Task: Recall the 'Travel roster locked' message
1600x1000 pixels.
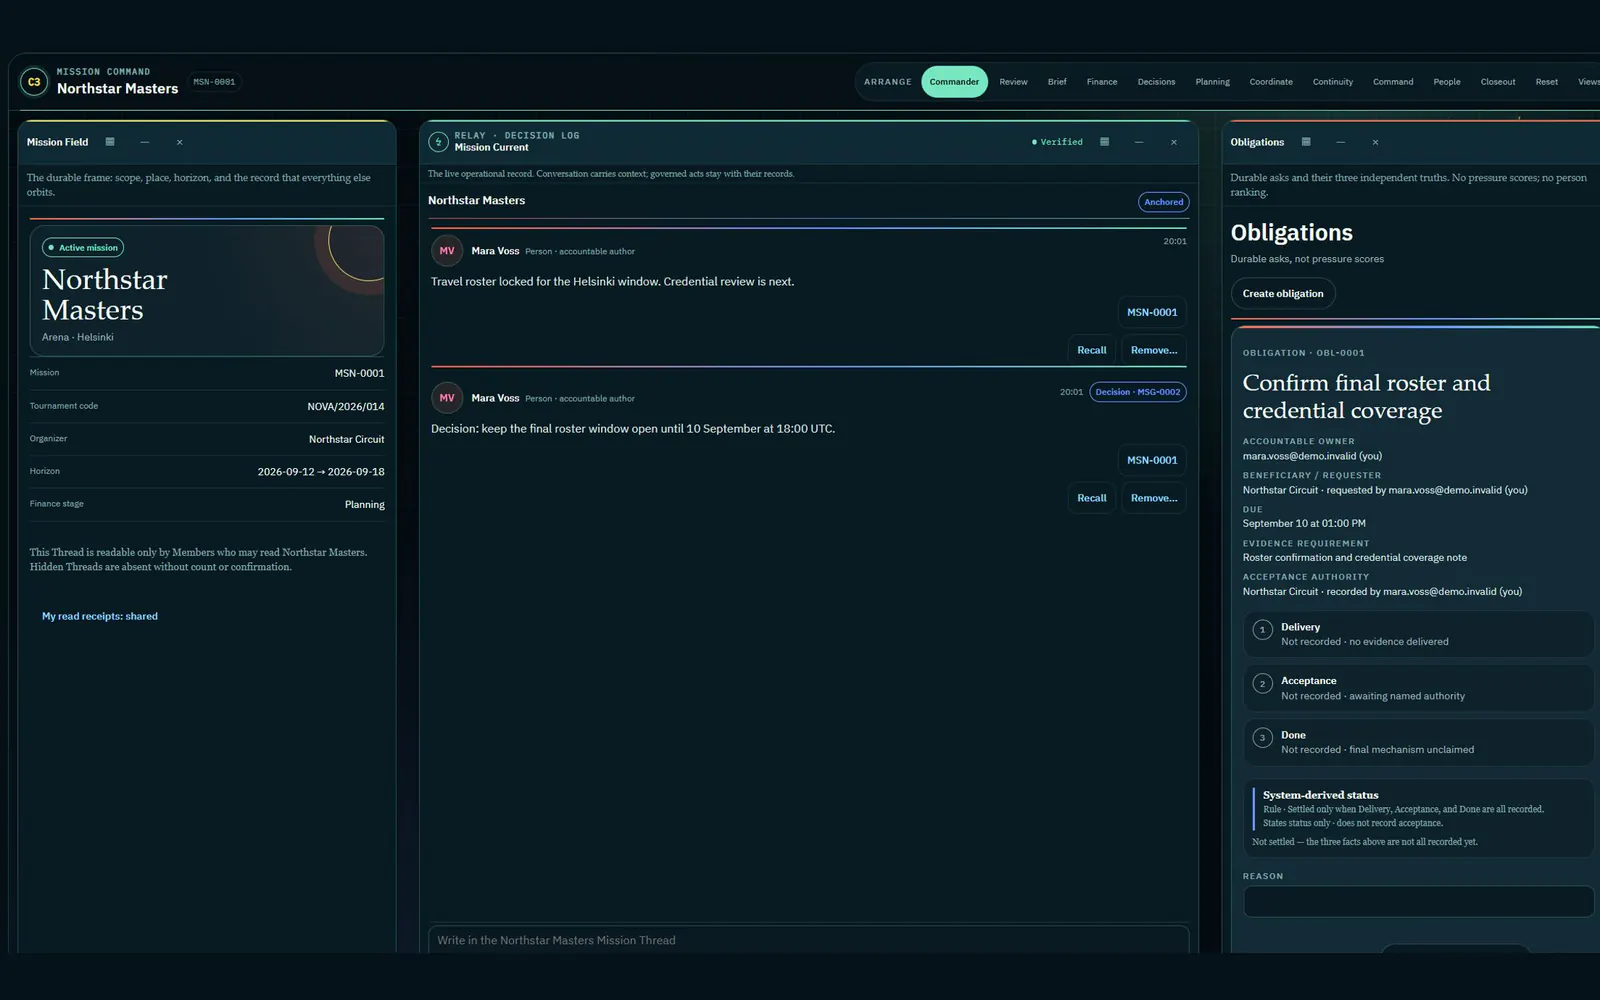Action: click(1091, 350)
